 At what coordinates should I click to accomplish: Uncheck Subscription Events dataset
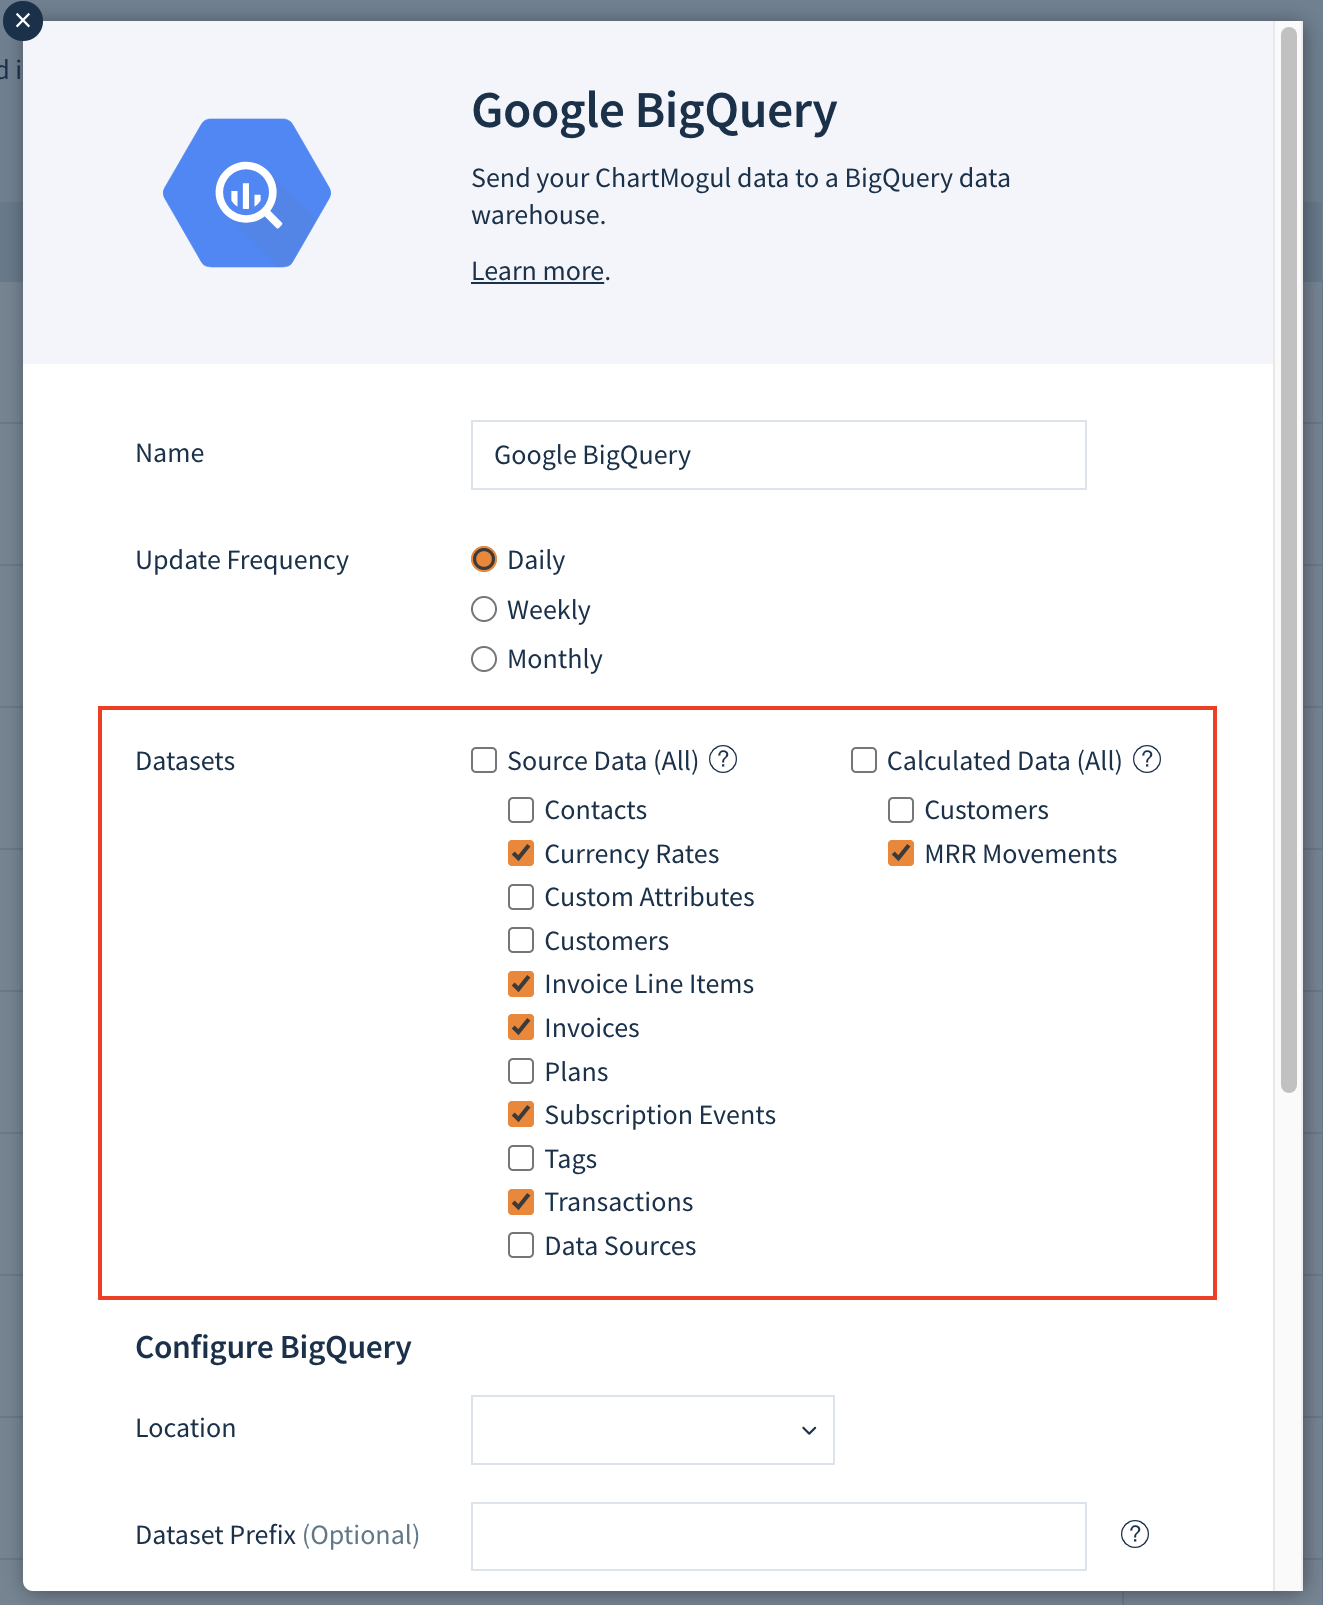tap(521, 1114)
